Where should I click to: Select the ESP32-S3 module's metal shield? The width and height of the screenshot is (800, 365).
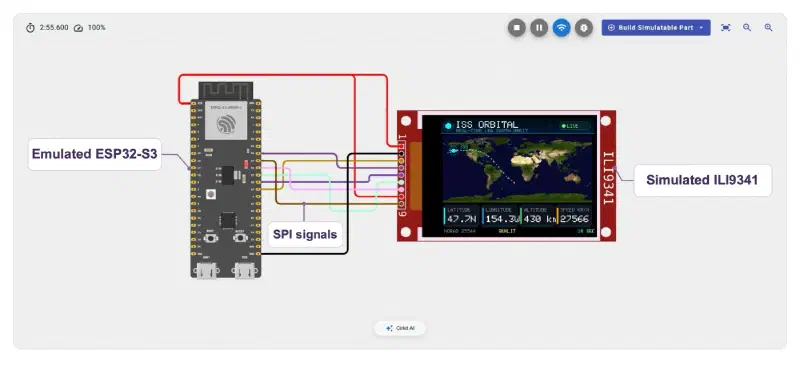tap(226, 120)
